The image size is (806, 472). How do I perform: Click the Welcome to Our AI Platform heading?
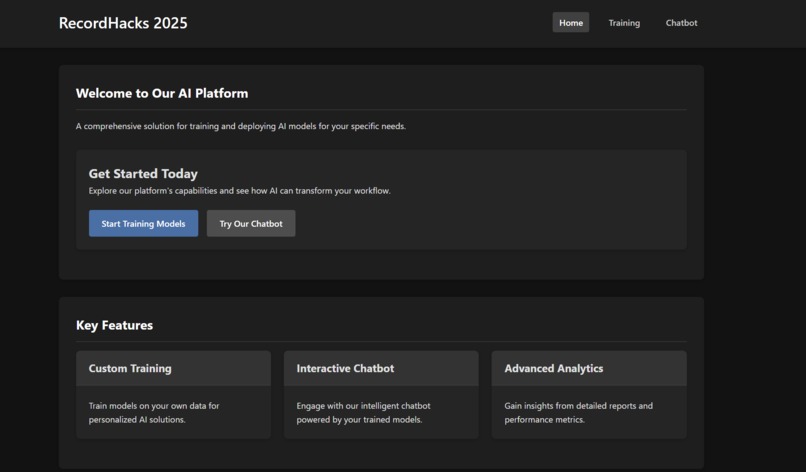[162, 94]
